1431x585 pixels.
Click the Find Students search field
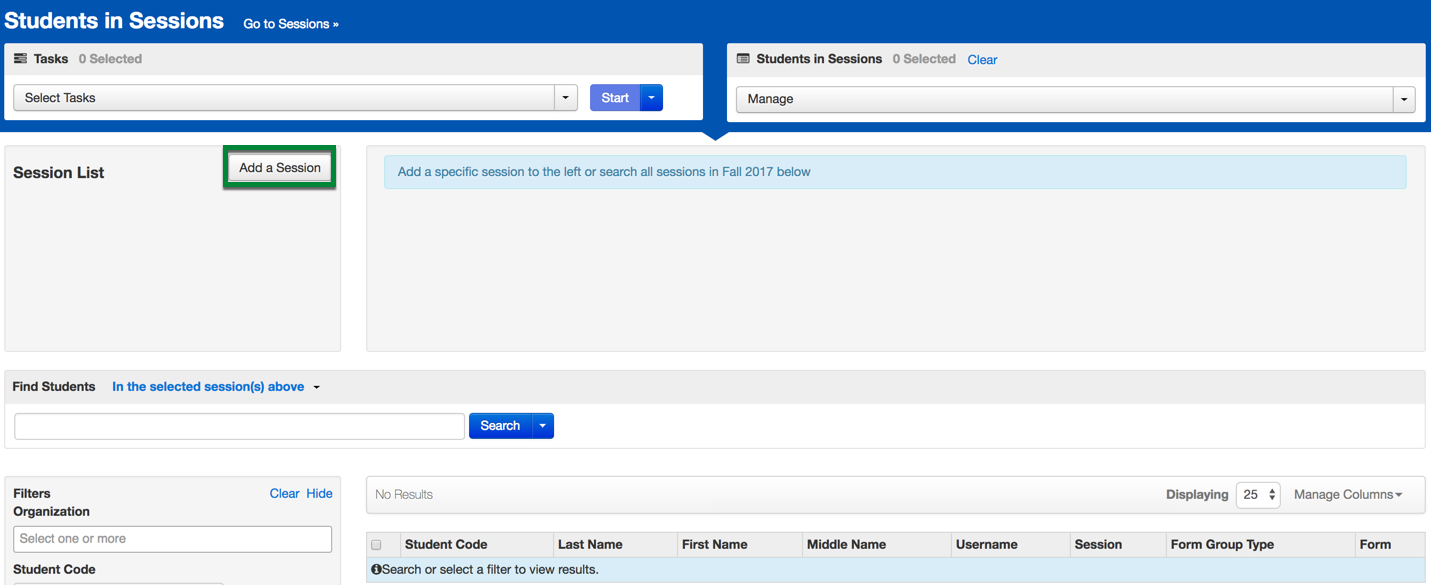coord(239,426)
